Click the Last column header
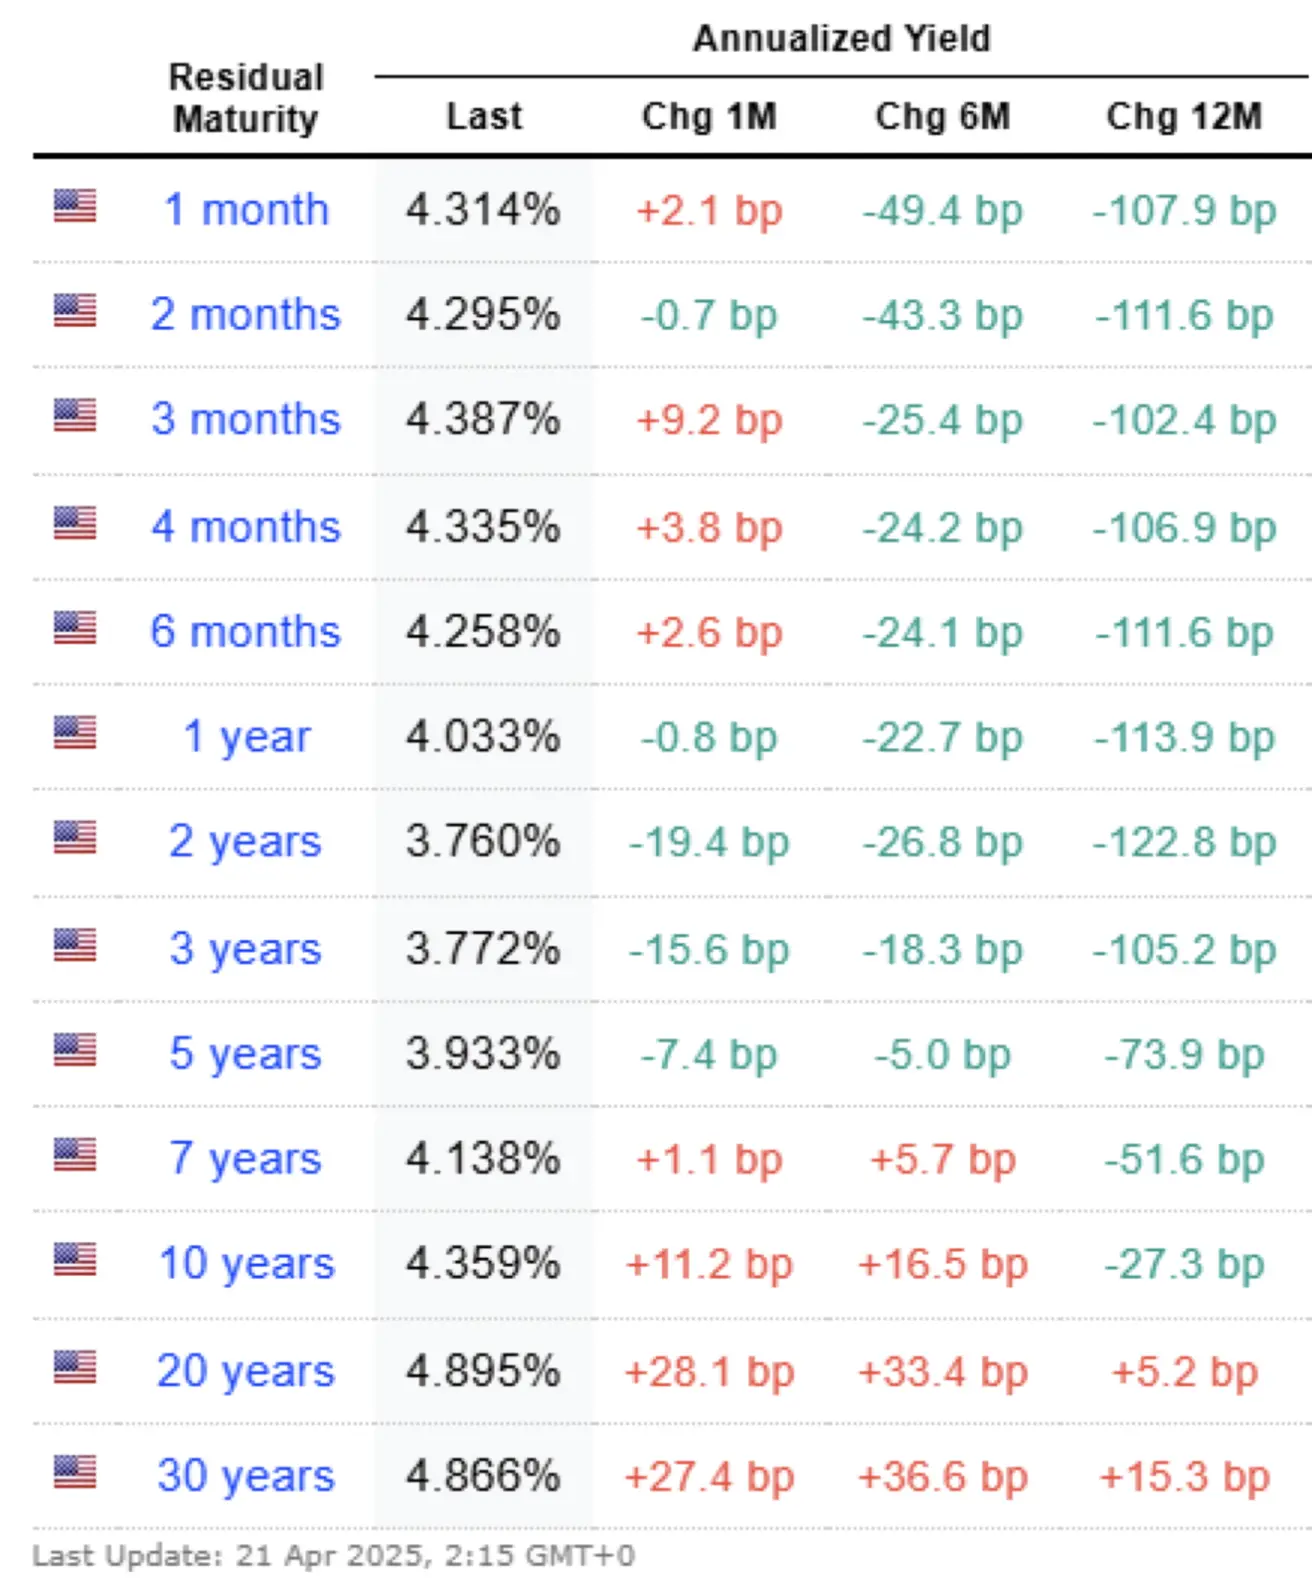The image size is (1312, 1578). coord(484,116)
